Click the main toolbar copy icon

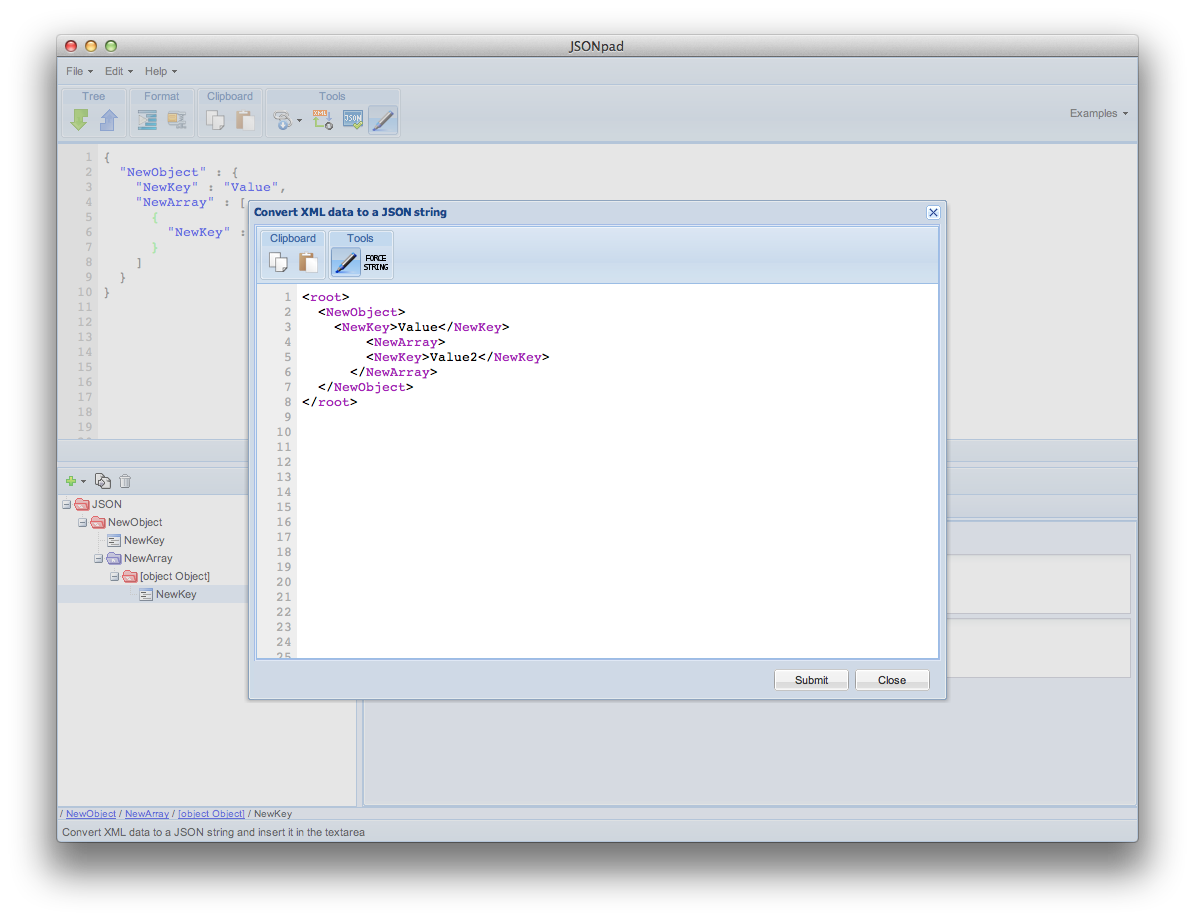(216, 120)
